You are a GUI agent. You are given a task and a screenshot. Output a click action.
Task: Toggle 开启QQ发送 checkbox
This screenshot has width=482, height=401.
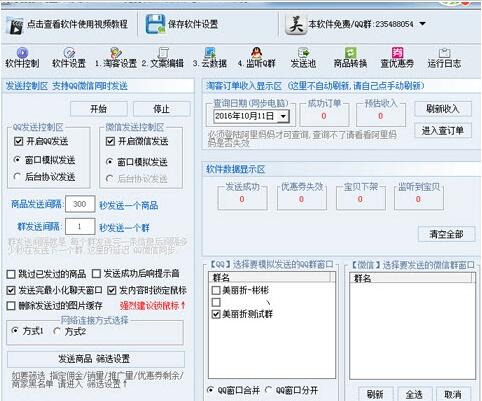[18, 141]
